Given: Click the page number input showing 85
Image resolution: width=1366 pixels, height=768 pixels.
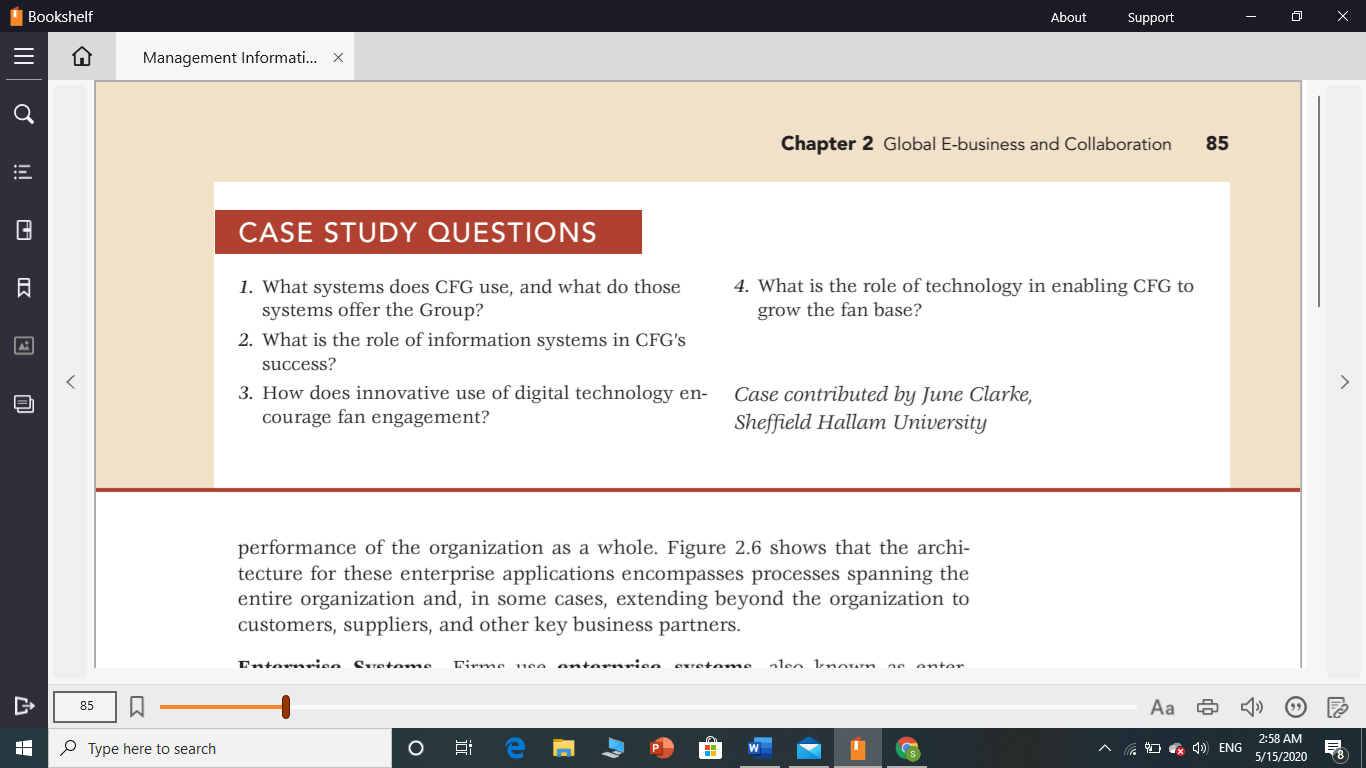Looking at the screenshot, I should pos(84,706).
